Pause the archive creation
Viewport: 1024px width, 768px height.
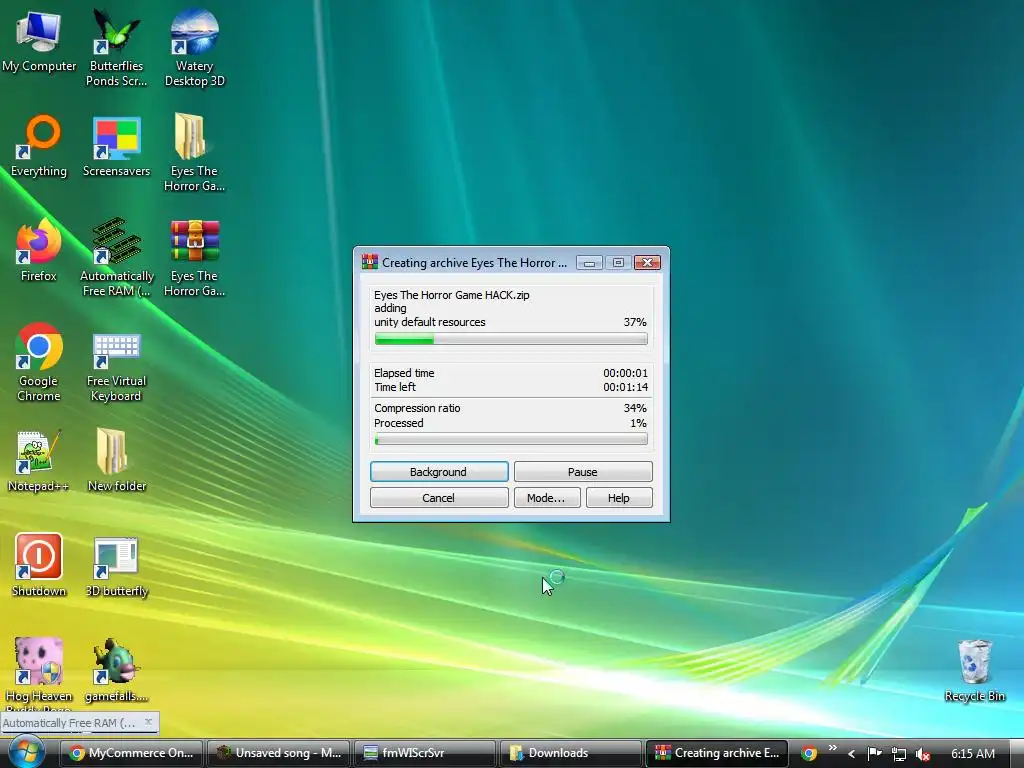(x=583, y=472)
